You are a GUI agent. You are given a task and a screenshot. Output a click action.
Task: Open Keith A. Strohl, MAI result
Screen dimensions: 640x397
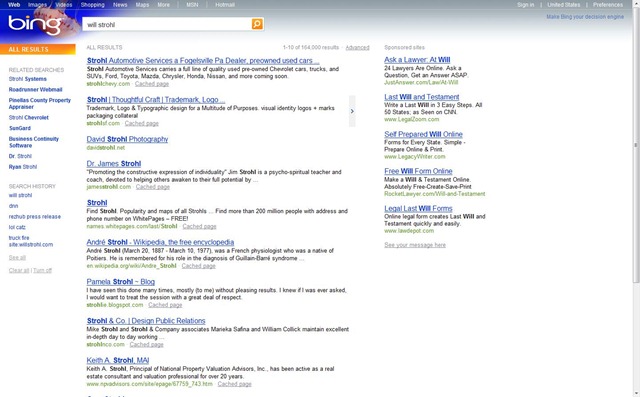coord(118,360)
